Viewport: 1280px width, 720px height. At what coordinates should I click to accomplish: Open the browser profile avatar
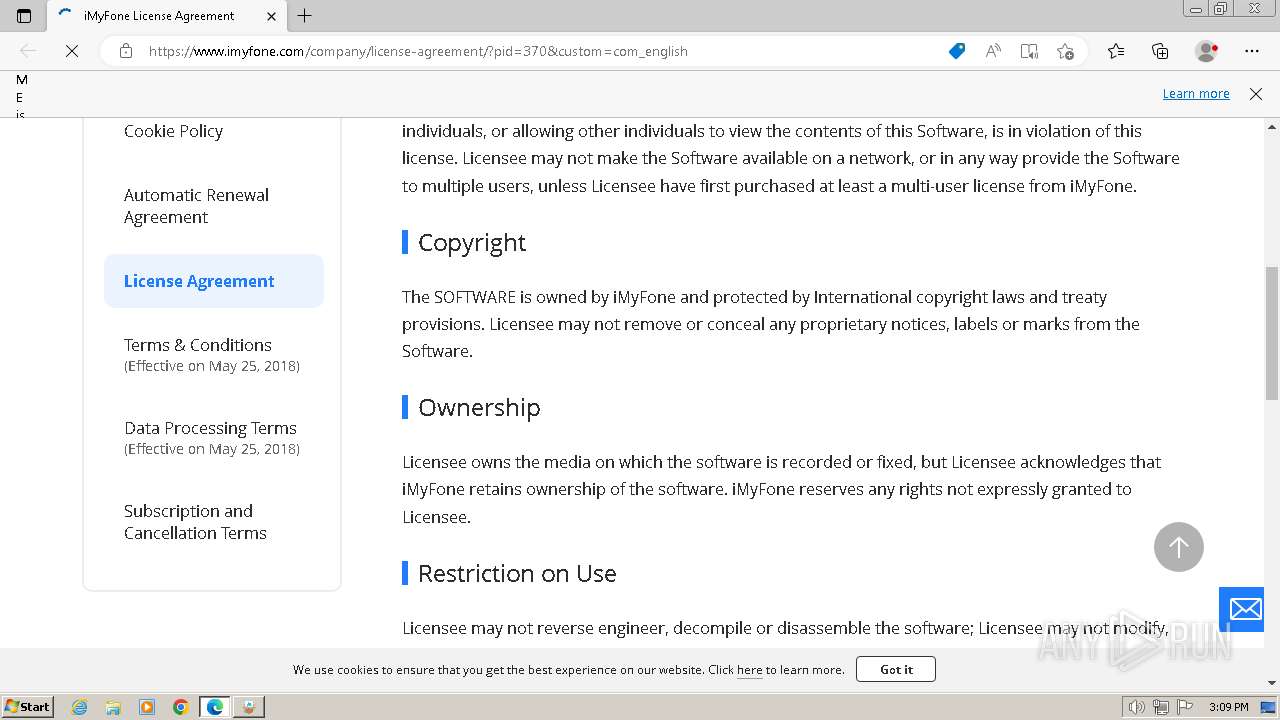(1206, 51)
